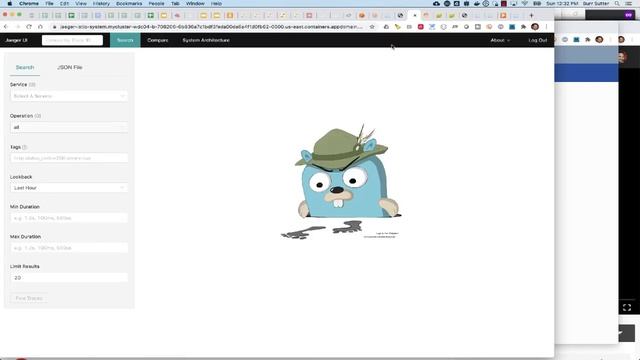Screen dimensions: 640x360
Task: Open the Jaeger UI home link
Action: 16,40
